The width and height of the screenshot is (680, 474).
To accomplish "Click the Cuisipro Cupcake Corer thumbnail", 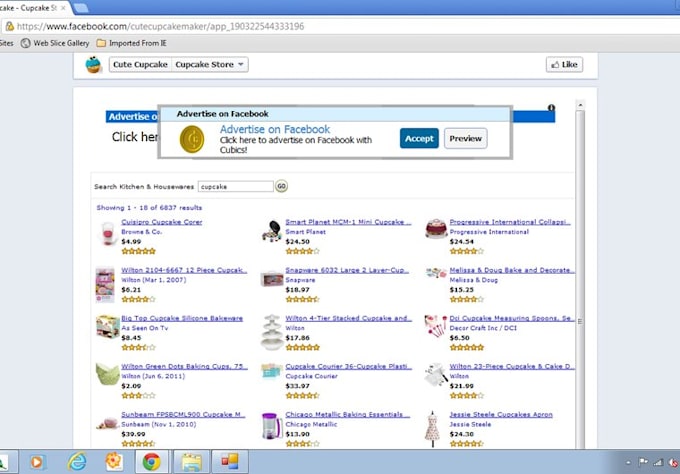I will [x=107, y=233].
